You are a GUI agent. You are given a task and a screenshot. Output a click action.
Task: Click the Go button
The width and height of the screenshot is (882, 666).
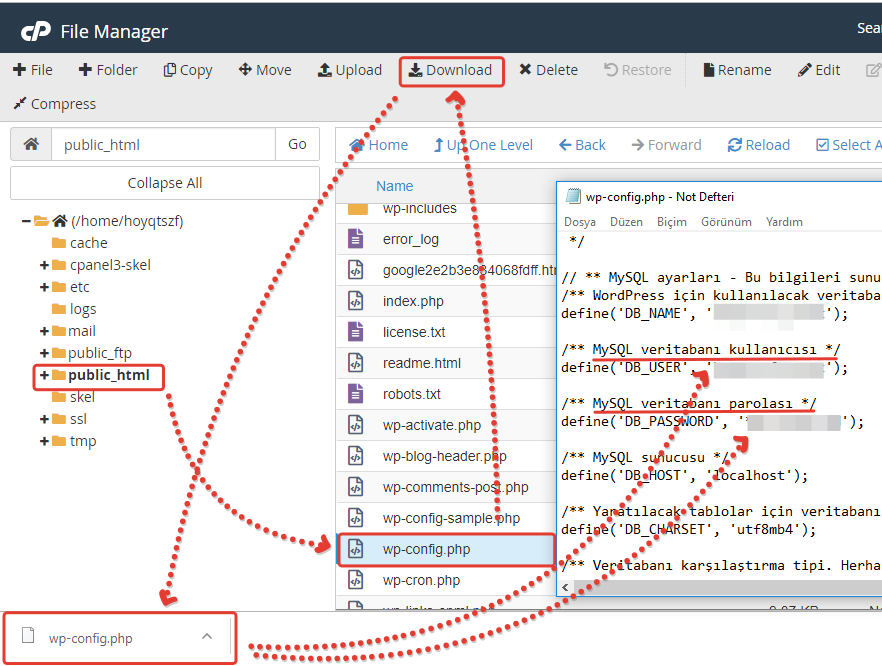tap(297, 144)
